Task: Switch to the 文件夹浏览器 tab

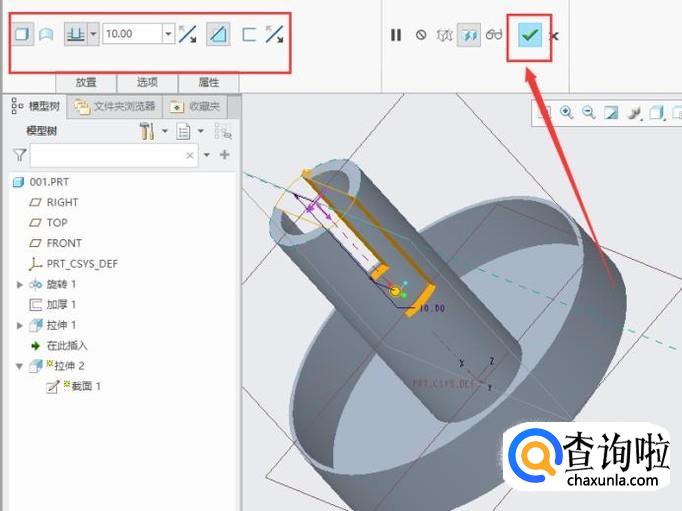Action: tap(115, 106)
